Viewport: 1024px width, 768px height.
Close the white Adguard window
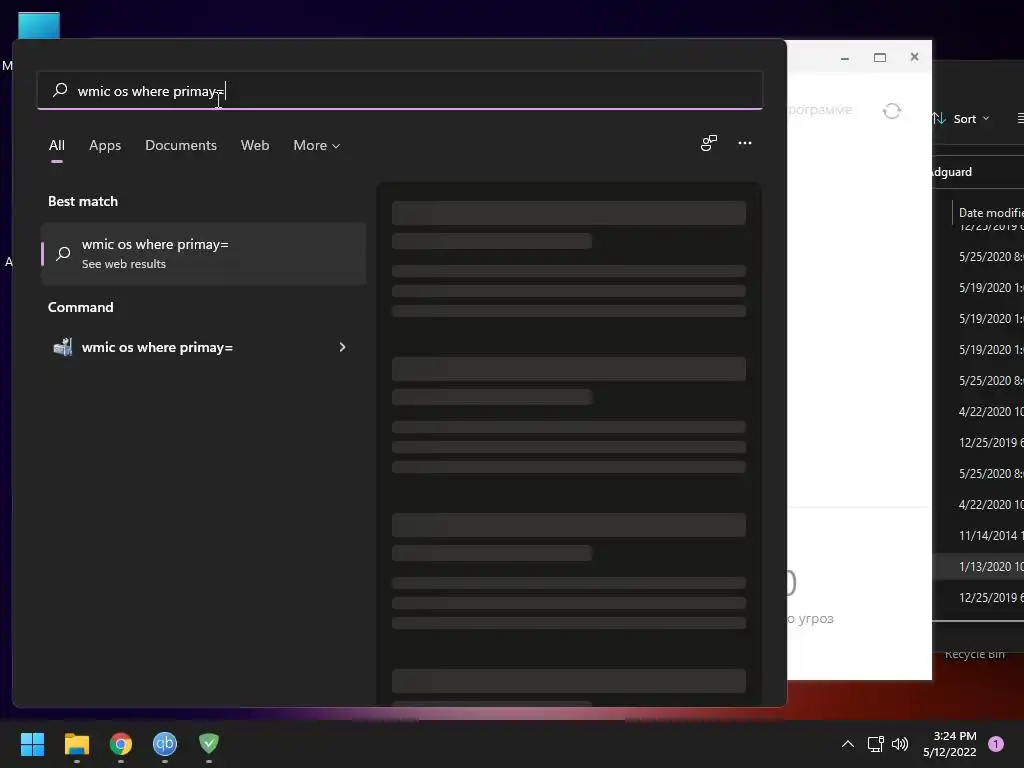(x=914, y=57)
